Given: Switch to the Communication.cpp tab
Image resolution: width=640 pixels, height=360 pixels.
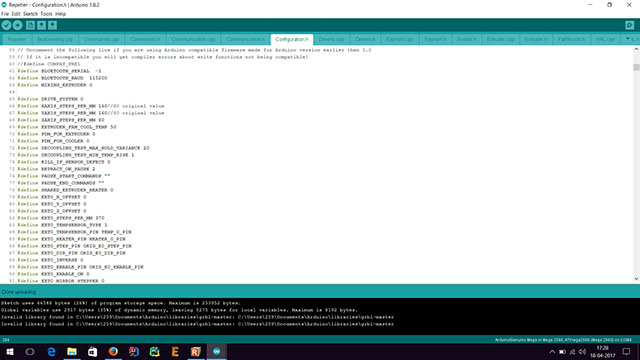Looking at the screenshot, I should pos(193,40).
